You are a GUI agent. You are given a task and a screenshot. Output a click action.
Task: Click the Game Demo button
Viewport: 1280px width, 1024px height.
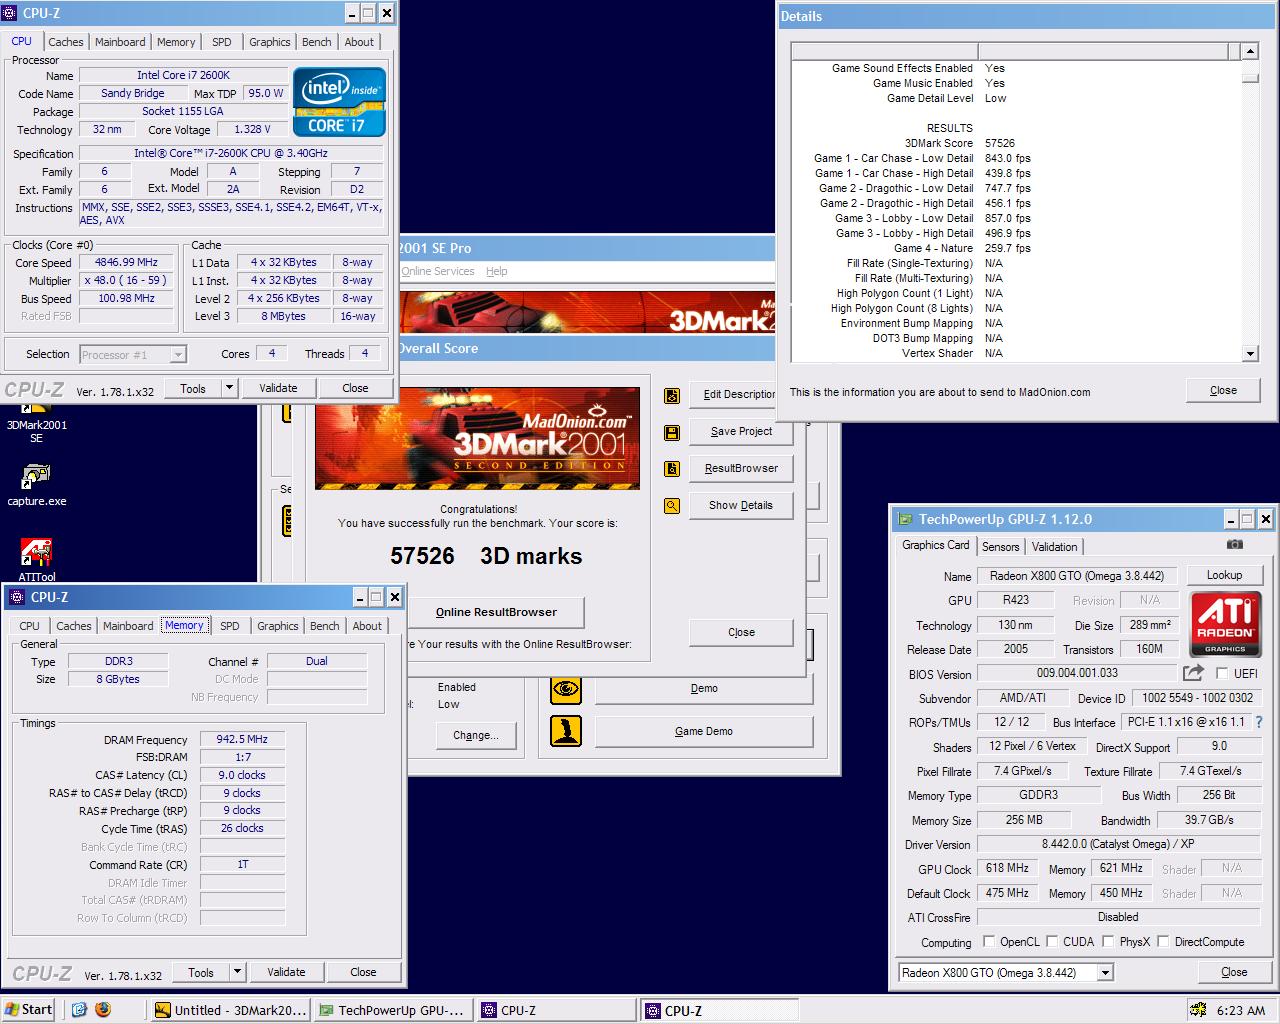[x=704, y=731]
